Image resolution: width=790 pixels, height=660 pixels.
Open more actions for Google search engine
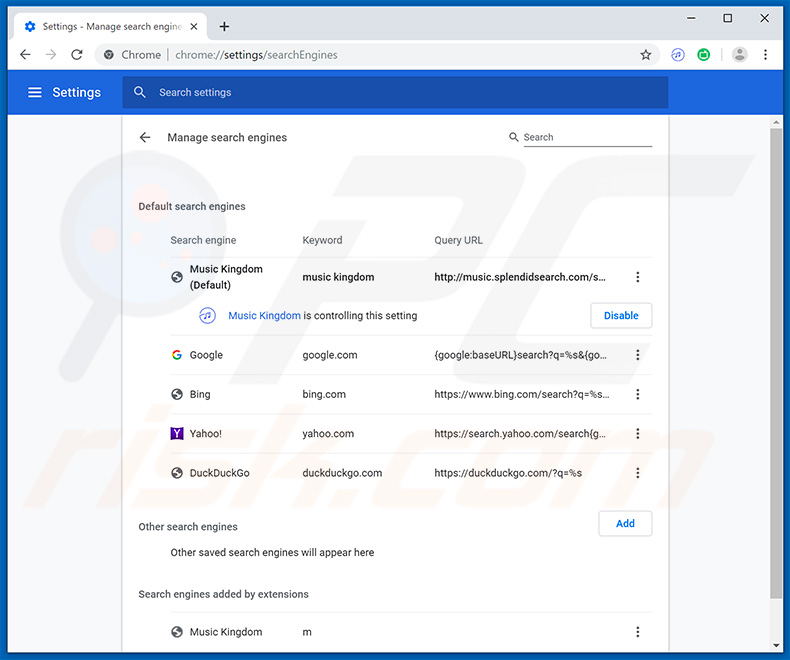coord(638,355)
